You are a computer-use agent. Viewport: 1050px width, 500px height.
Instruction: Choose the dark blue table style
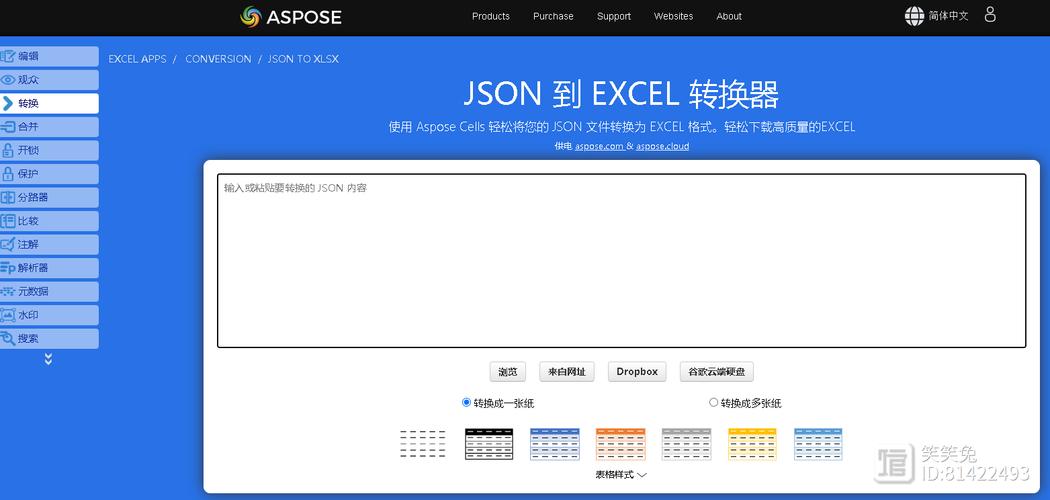point(554,444)
